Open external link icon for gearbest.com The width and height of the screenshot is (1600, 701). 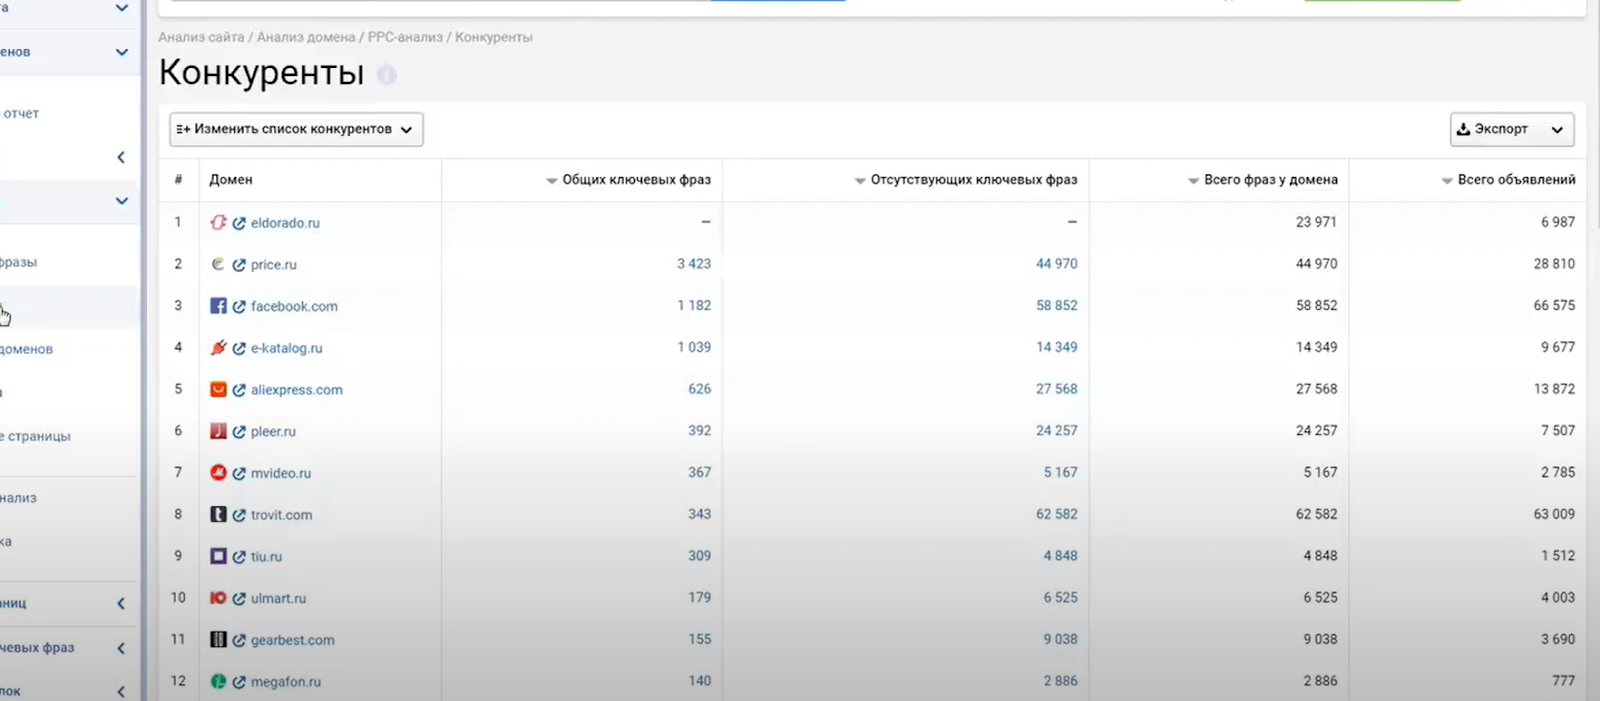pyautogui.click(x=239, y=640)
